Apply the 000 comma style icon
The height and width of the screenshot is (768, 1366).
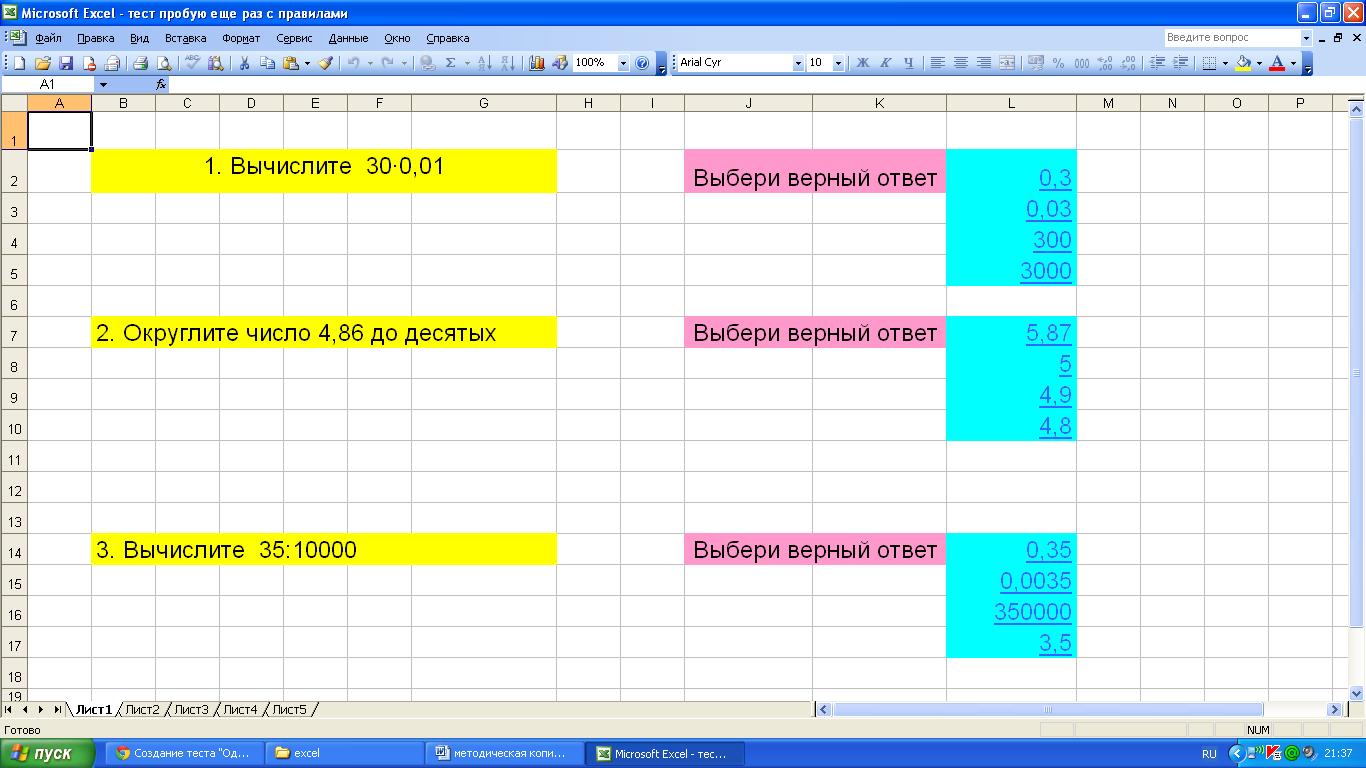click(1081, 63)
